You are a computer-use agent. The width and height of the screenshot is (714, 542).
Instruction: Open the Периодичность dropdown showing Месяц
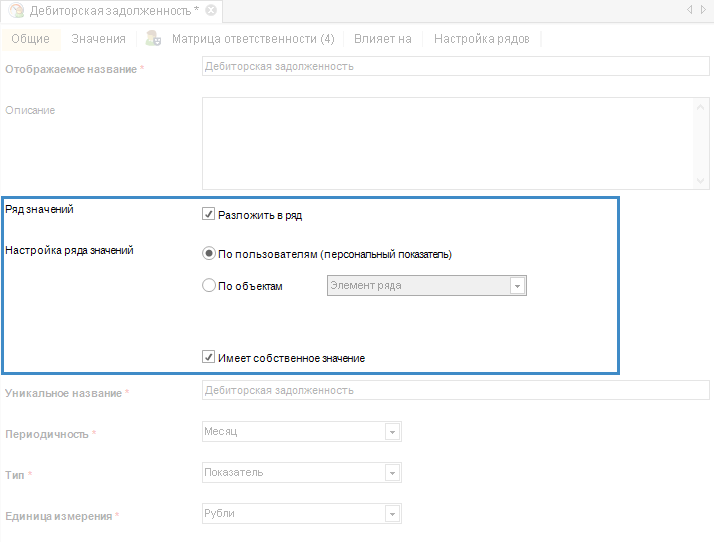392,432
